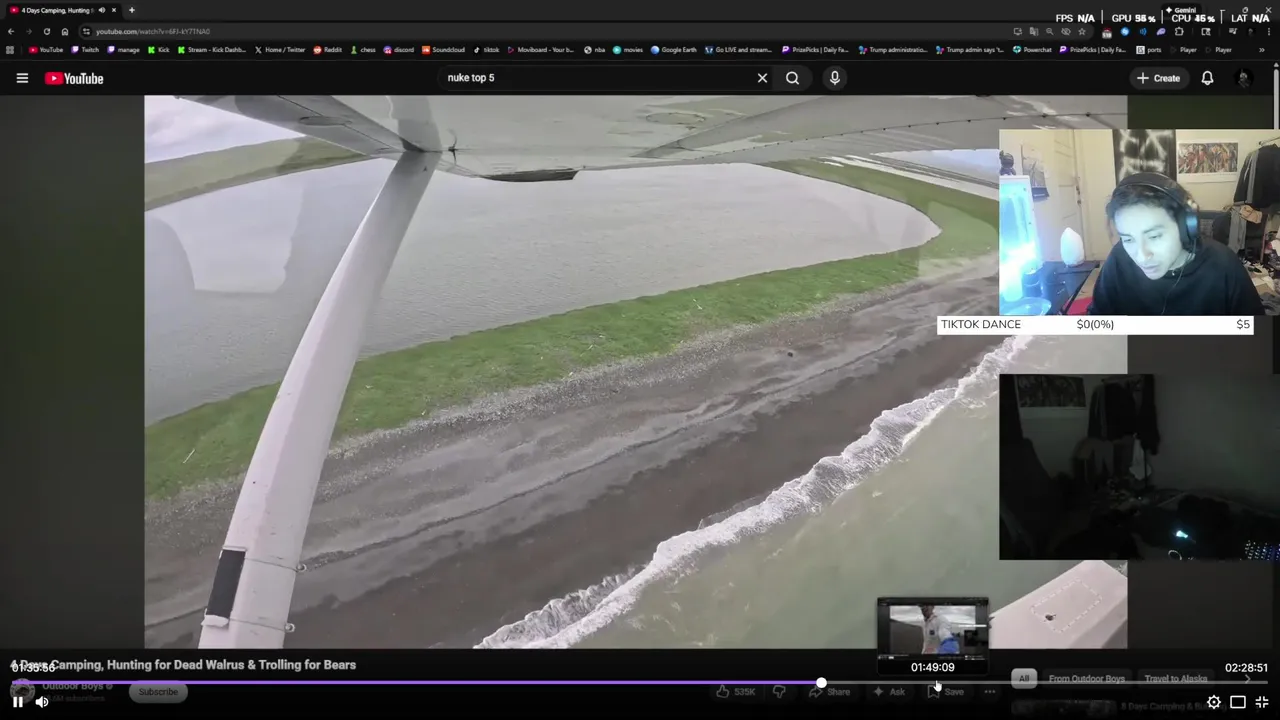Open the Twitch bookmark
Viewport: 1280px width, 720px height.
[85, 49]
